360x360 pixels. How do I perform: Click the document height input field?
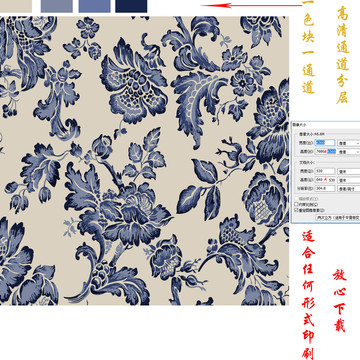pos(325,180)
